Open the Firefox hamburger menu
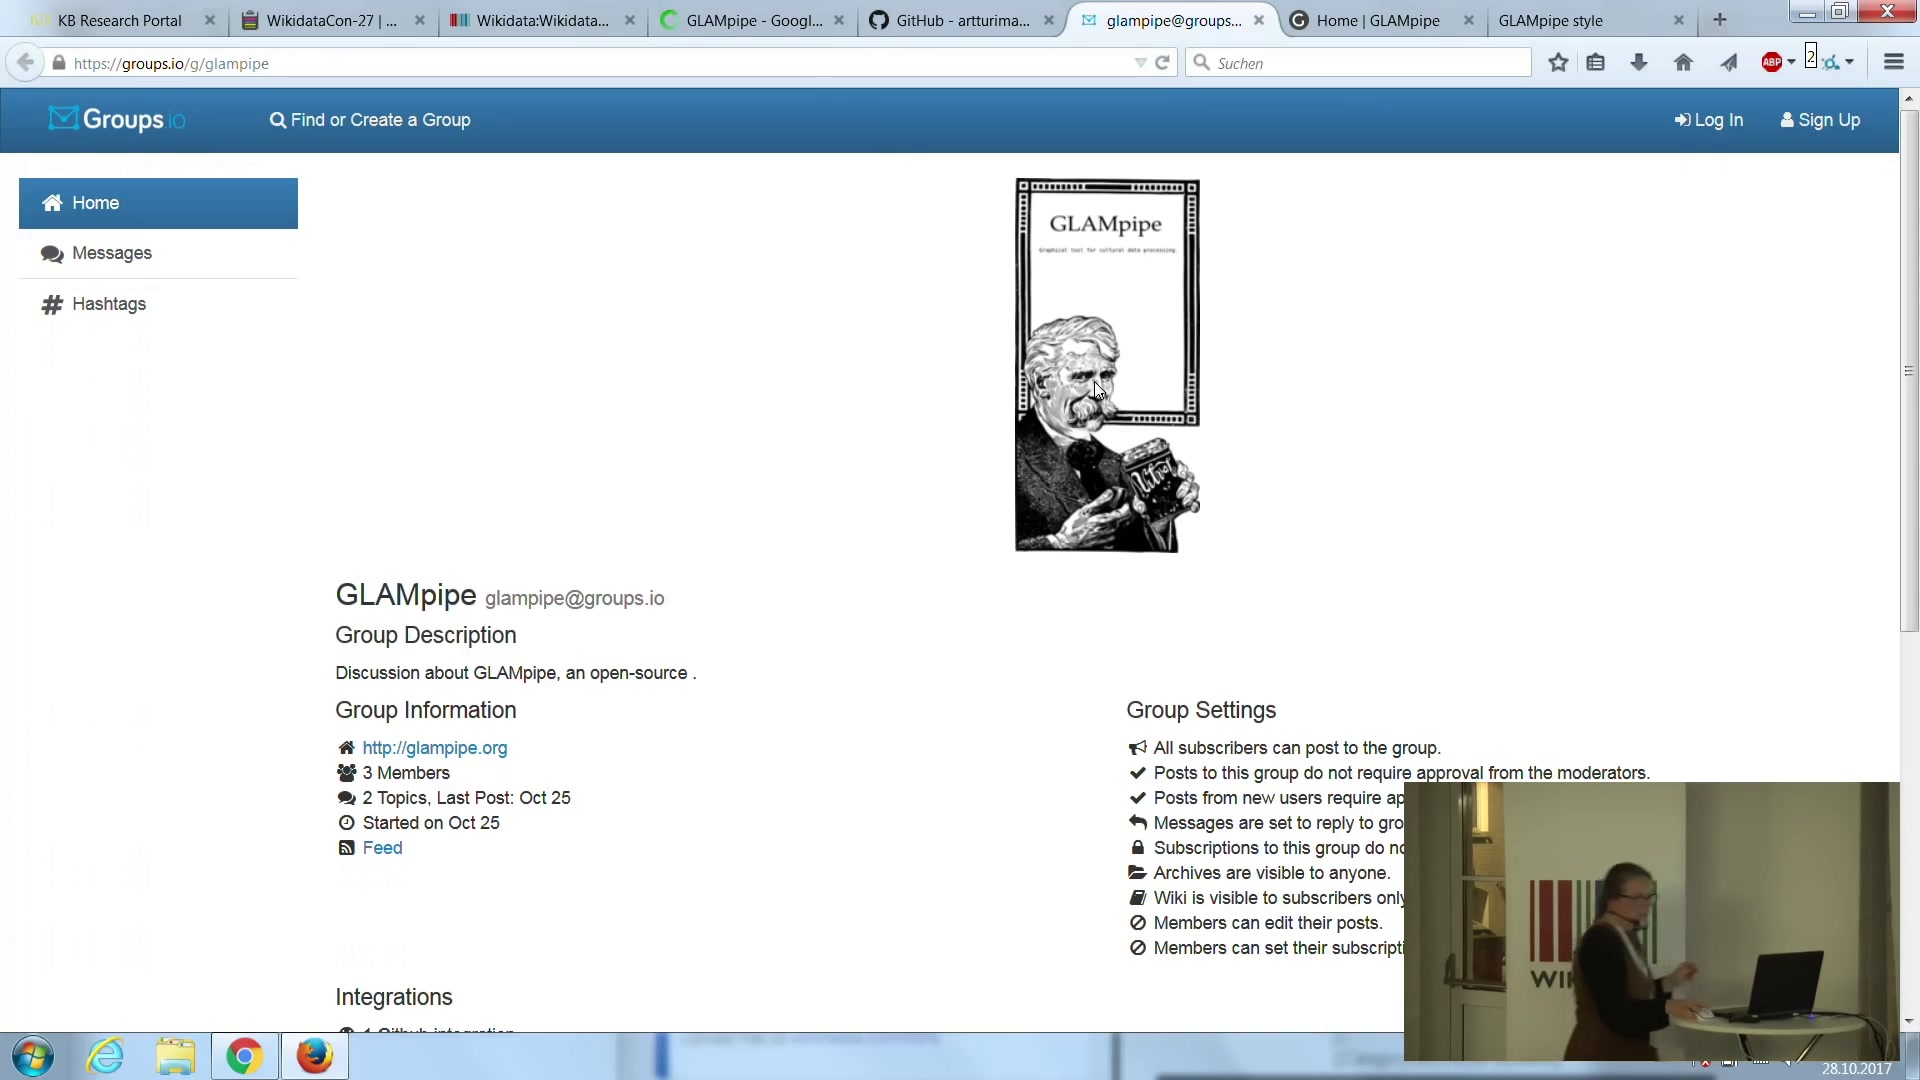This screenshot has height=1080, width=1920. [x=1894, y=63]
